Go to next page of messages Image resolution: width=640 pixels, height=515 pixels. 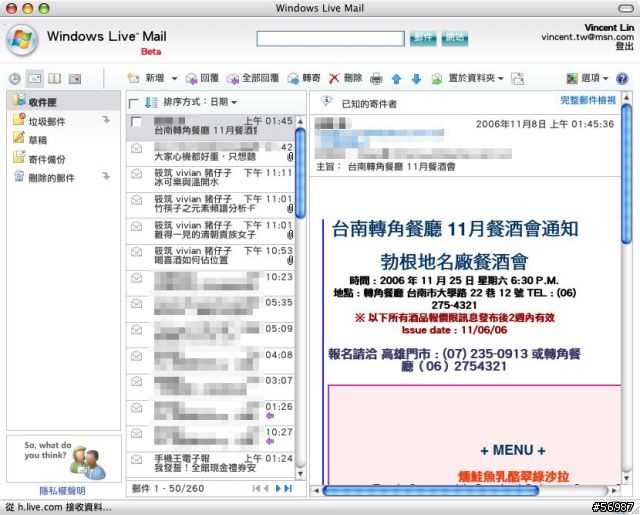click(278, 488)
